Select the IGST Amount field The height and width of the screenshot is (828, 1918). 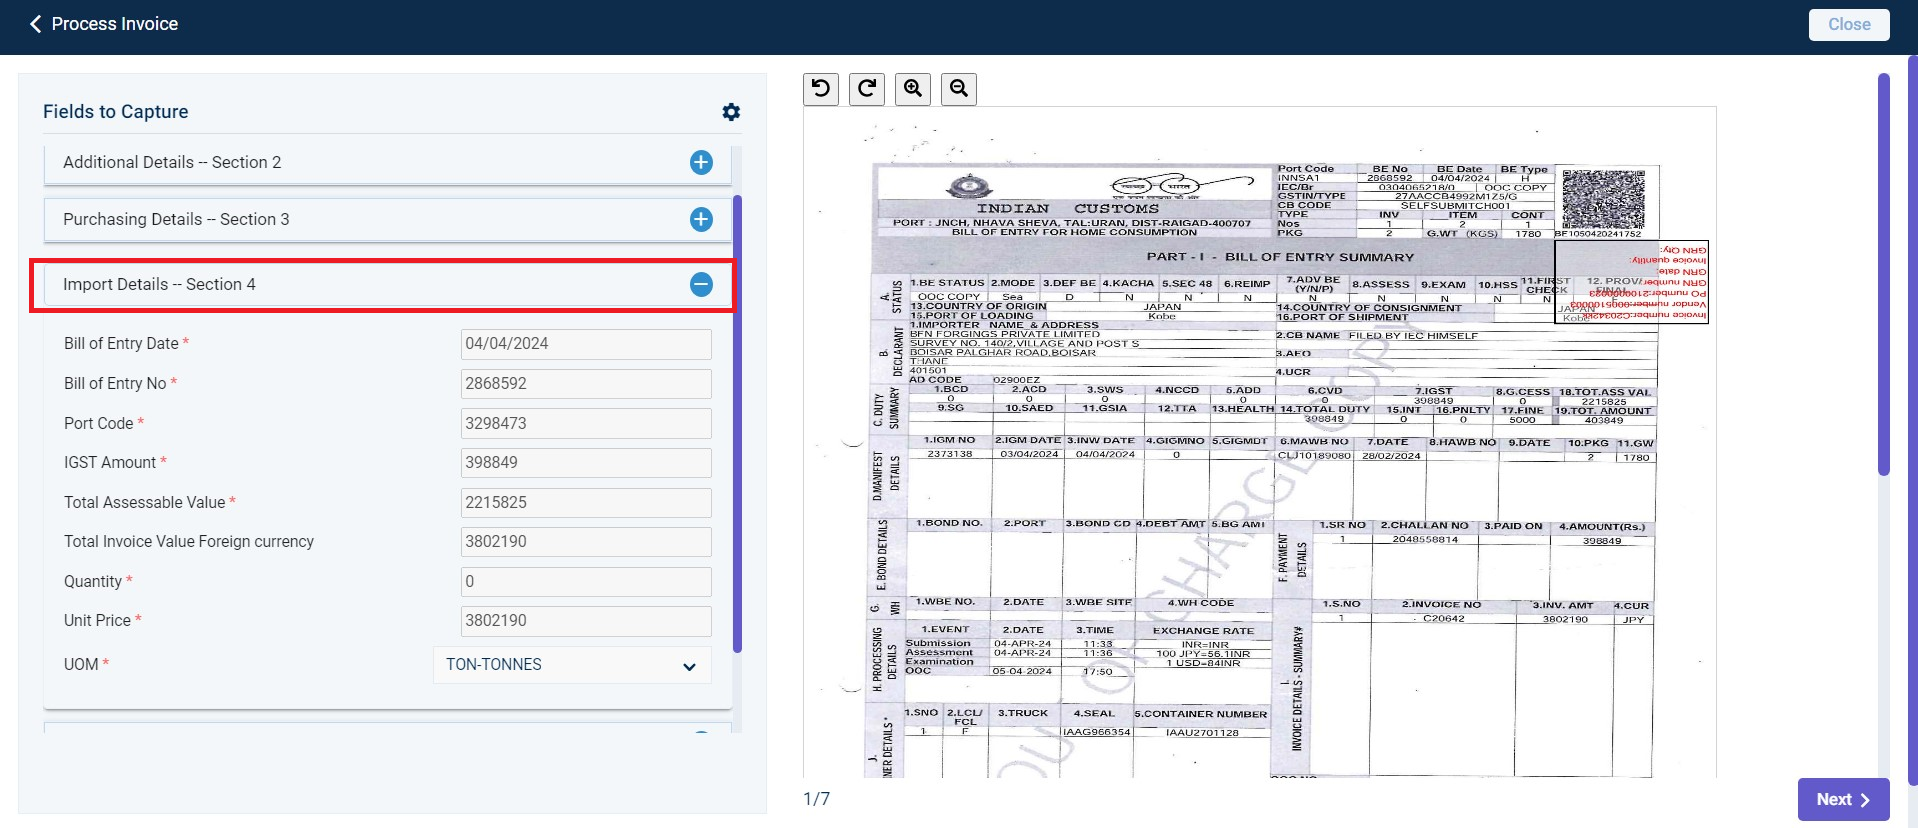[x=586, y=462]
